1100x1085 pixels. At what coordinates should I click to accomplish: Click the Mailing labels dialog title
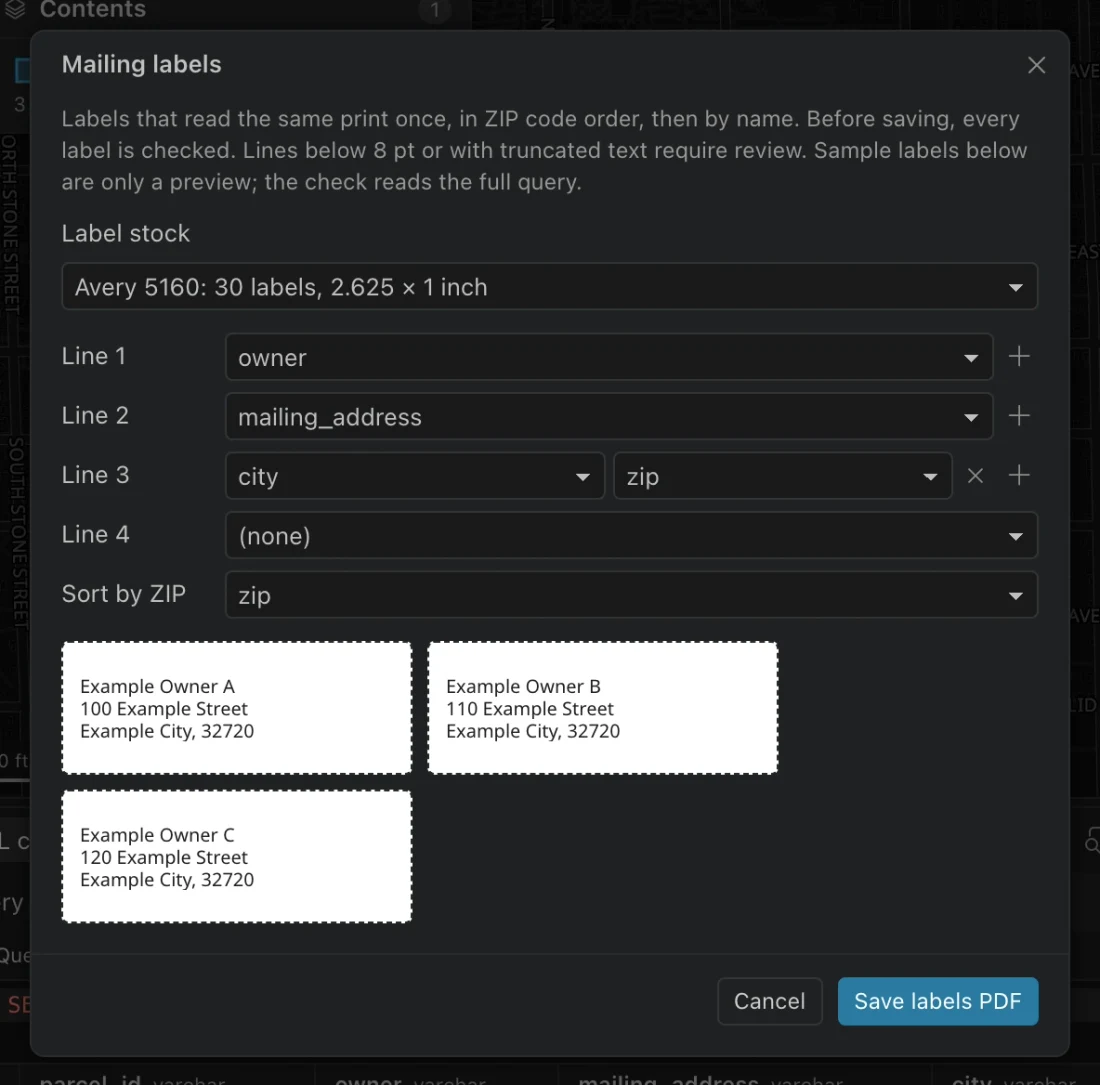(x=142, y=65)
